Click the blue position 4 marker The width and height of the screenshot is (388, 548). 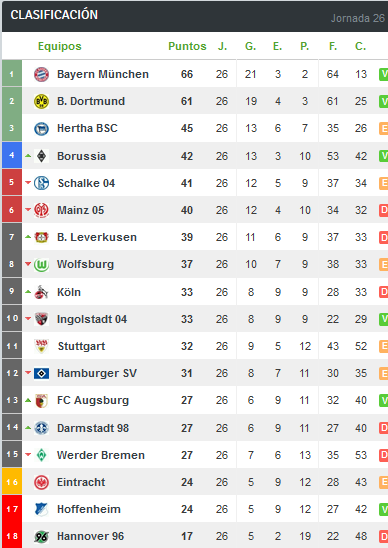[x=12, y=155]
